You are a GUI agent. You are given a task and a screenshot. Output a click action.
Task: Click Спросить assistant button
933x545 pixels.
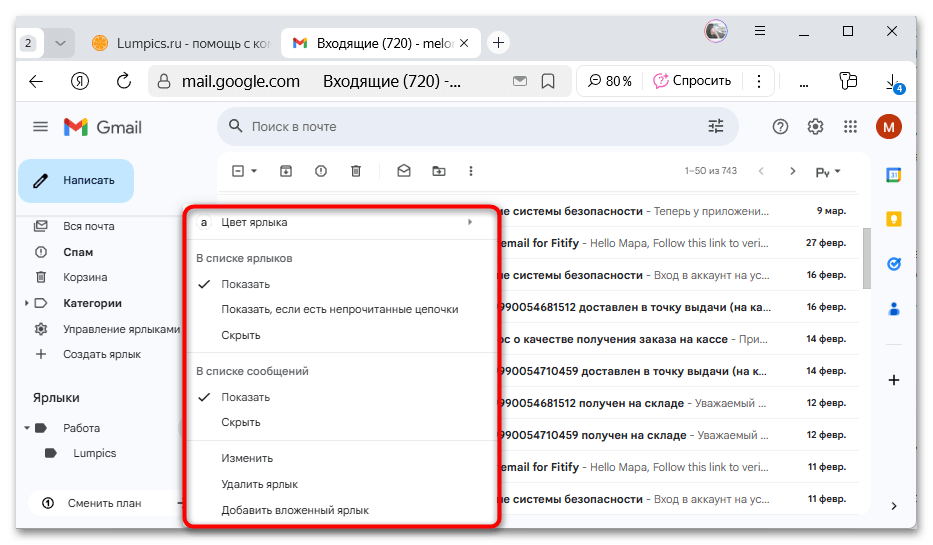tap(692, 81)
